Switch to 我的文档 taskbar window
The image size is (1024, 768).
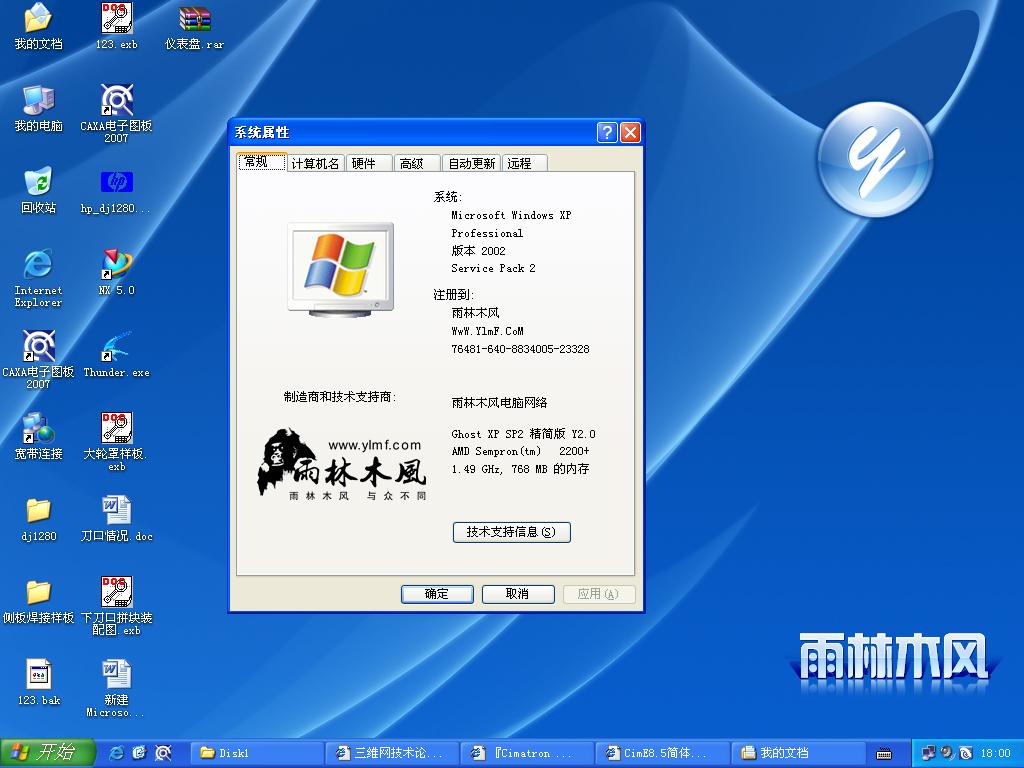click(x=798, y=753)
